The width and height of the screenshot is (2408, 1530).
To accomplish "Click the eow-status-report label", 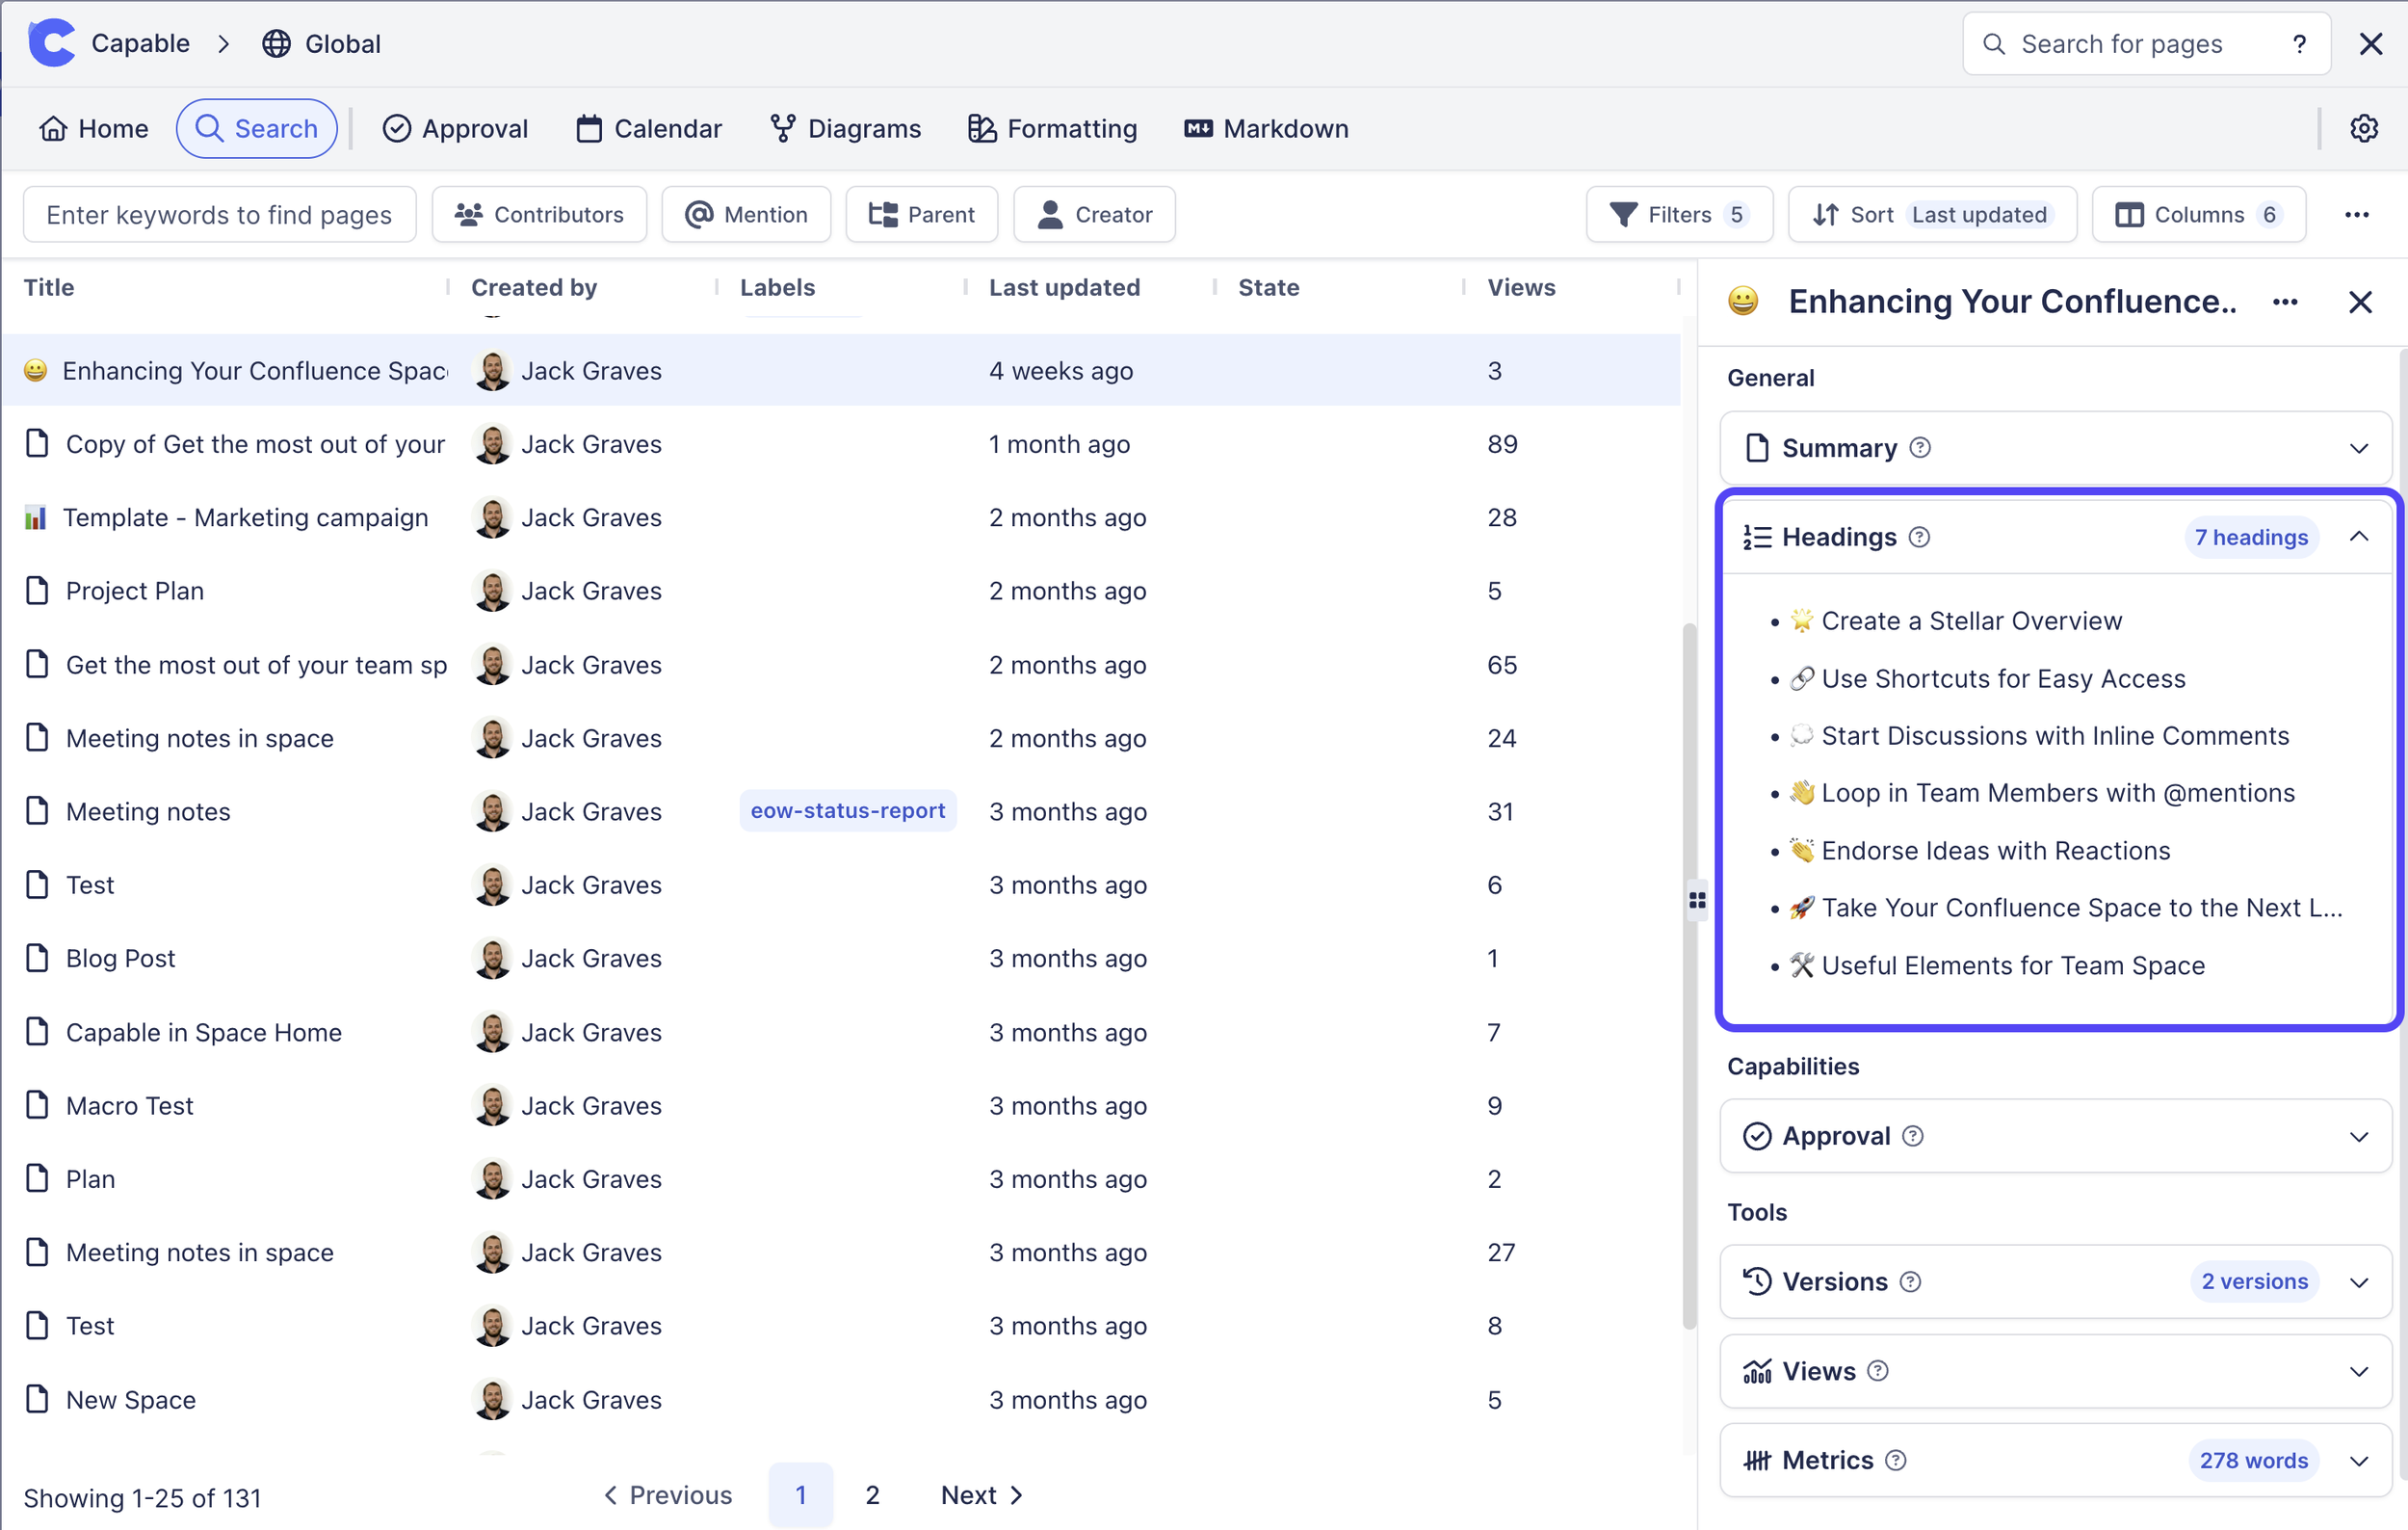I will point(848,811).
